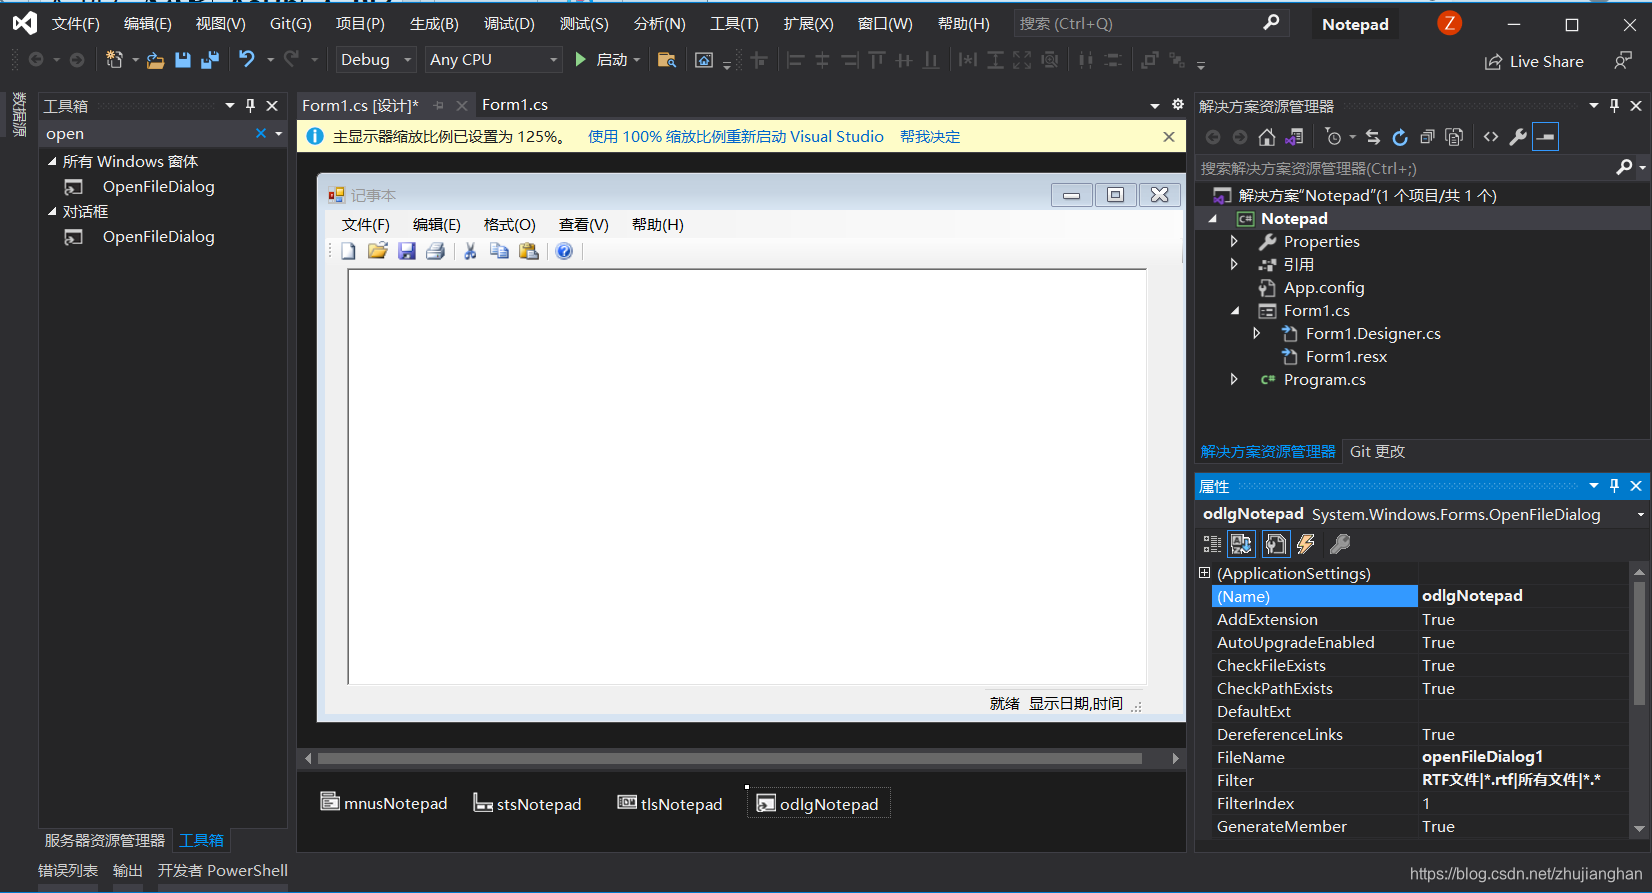Click the Events lightning bolt icon
The height and width of the screenshot is (893, 1652).
tap(1306, 544)
